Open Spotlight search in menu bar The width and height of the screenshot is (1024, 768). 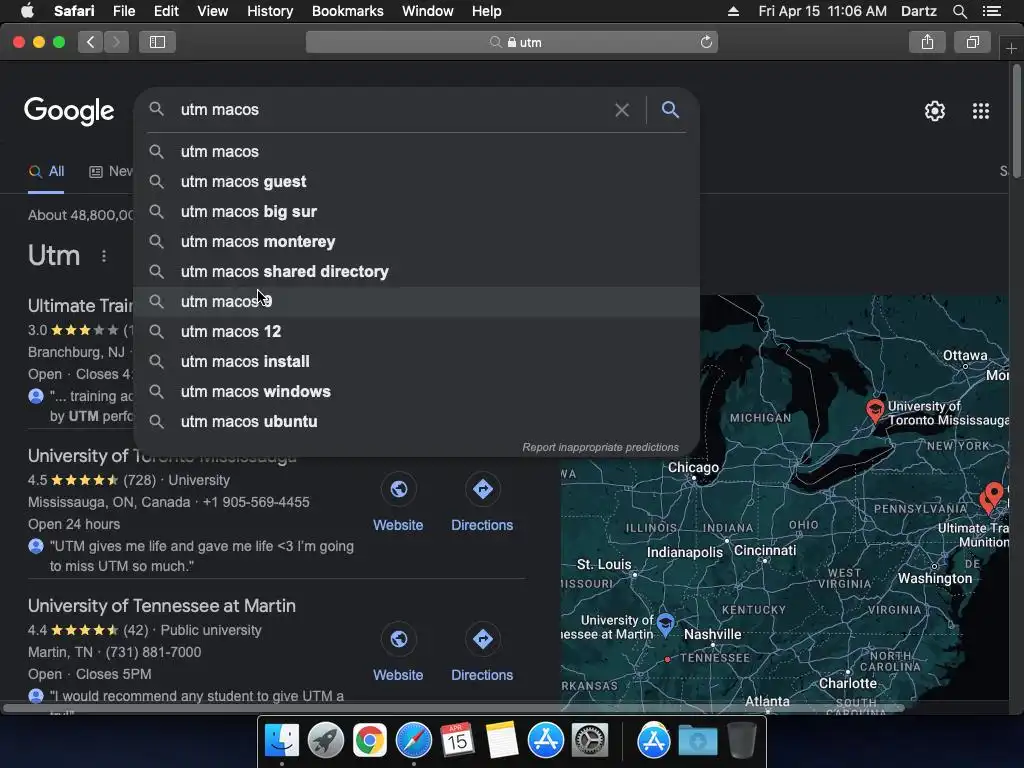coord(959,11)
